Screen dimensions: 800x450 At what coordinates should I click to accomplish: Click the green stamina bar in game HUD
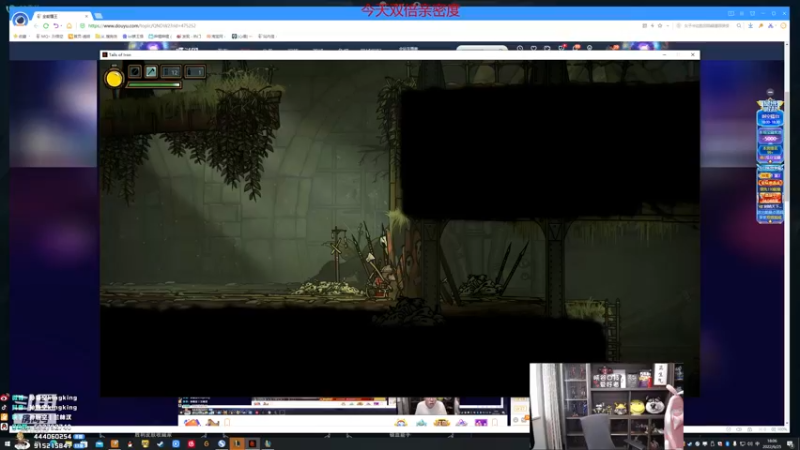pyautogui.click(x=154, y=85)
